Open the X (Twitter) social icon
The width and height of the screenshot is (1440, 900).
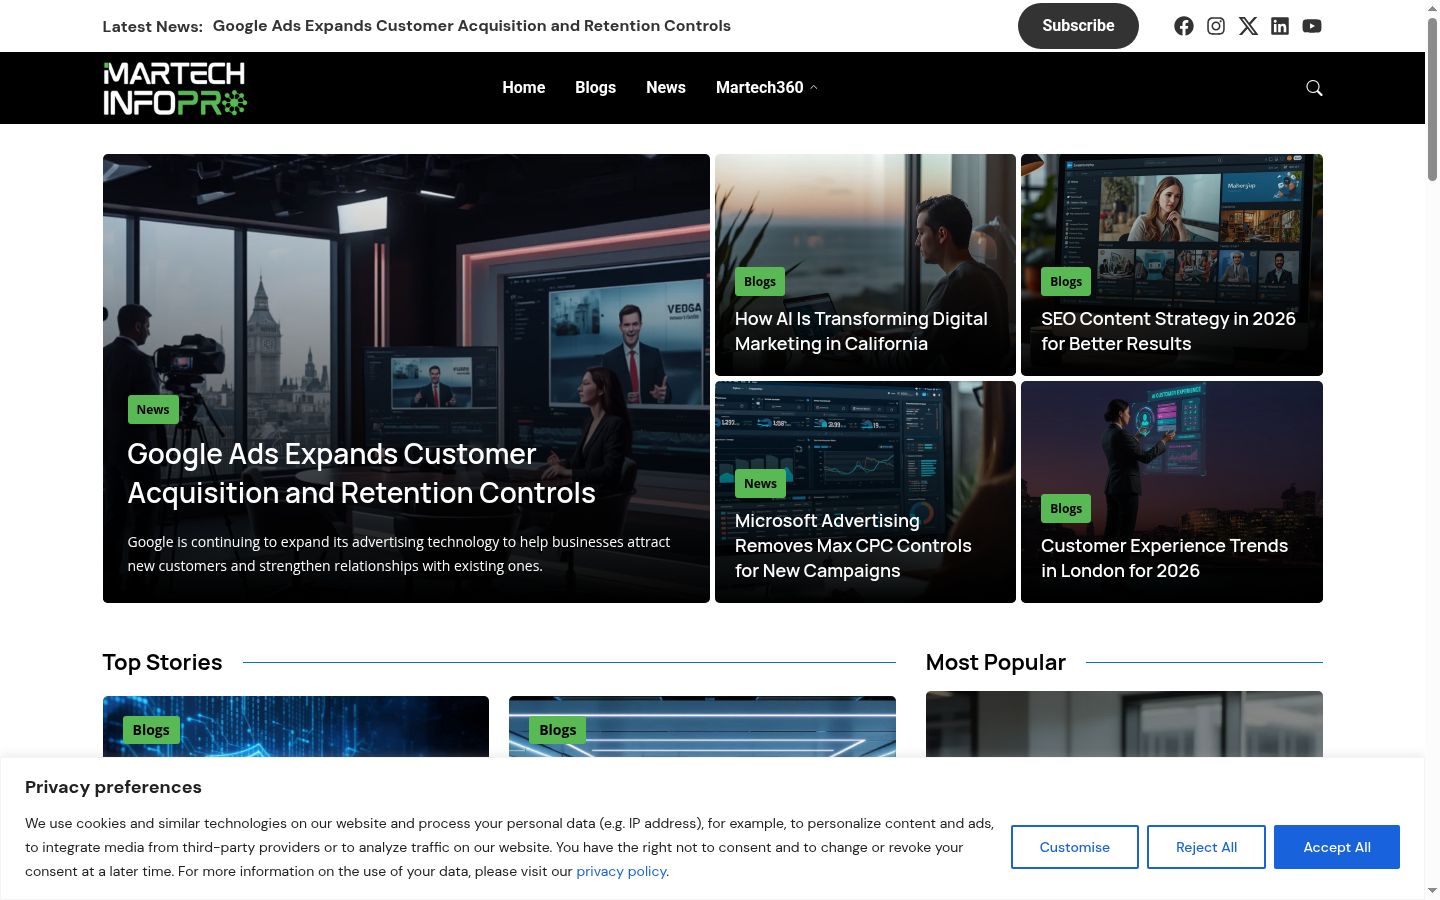point(1248,26)
